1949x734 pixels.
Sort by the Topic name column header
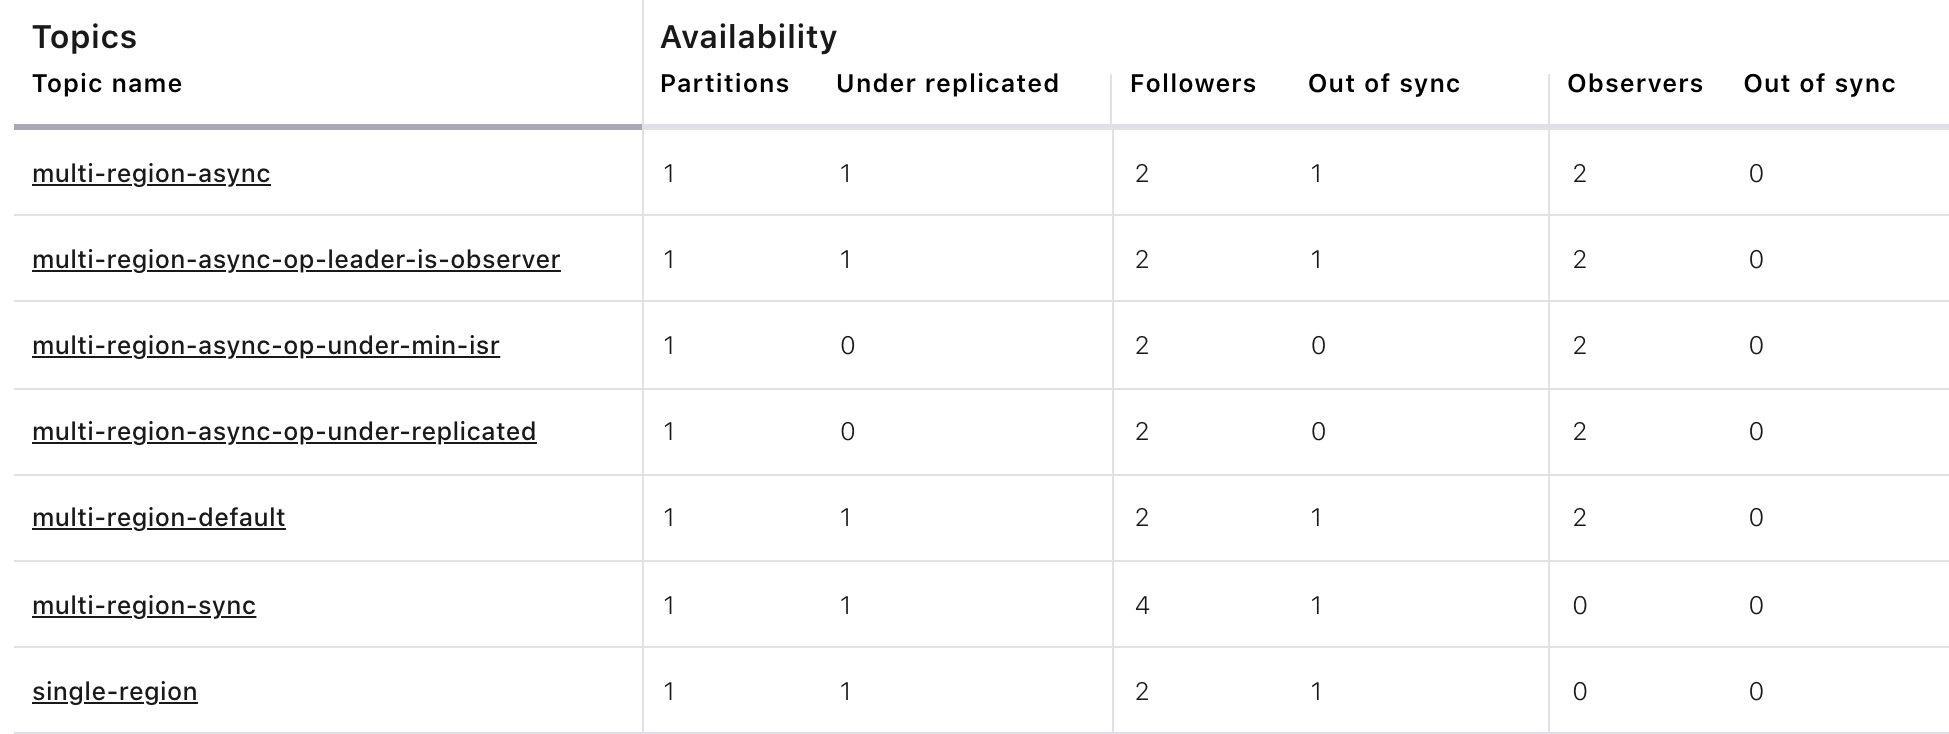(x=107, y=84)
